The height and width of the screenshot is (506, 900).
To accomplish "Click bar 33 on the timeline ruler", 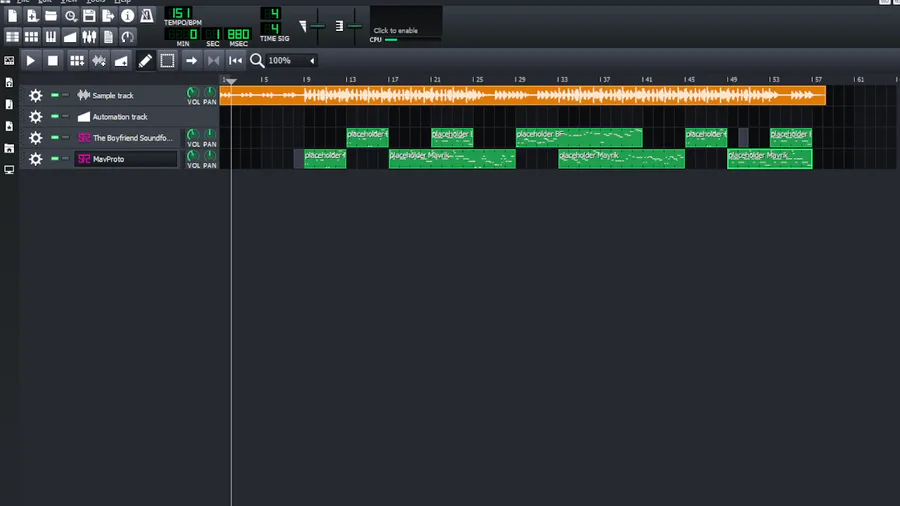I will pos(560,79).
